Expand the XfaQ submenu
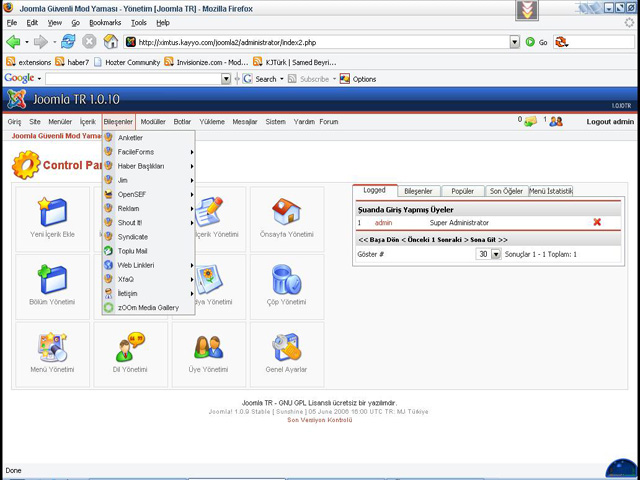The width and height of the screenshot is (640, 480). [x=149, y=279]
